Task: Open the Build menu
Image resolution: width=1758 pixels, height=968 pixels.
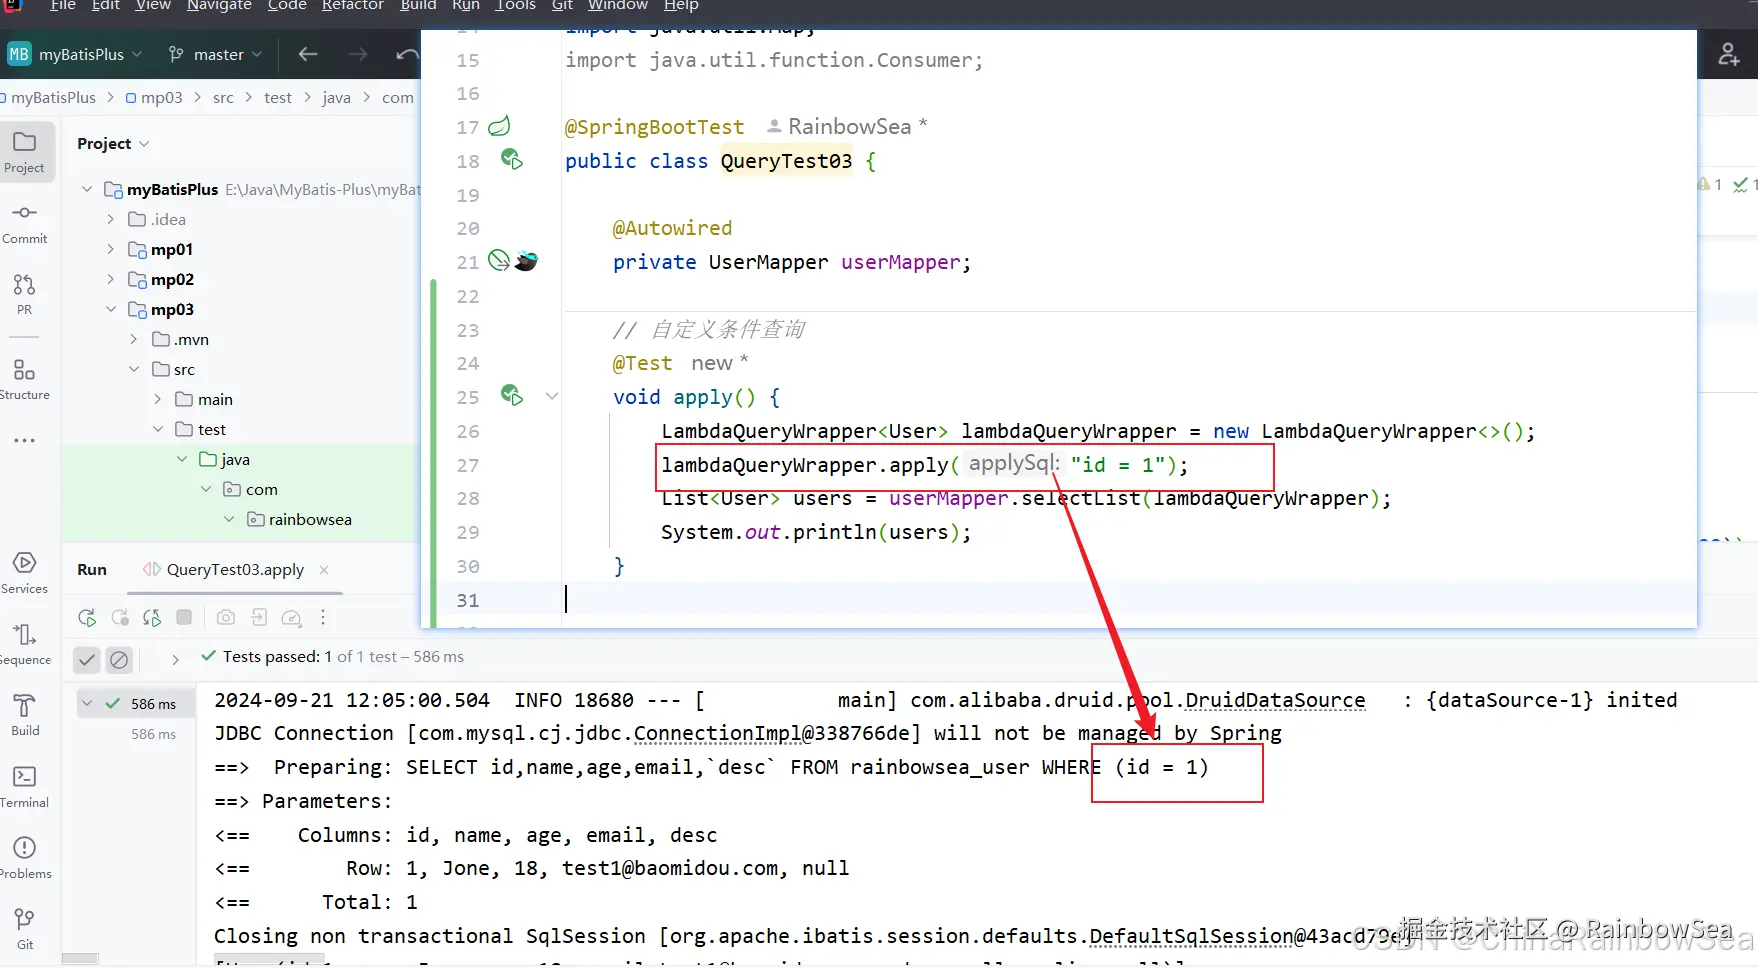Action: (418, 6)
